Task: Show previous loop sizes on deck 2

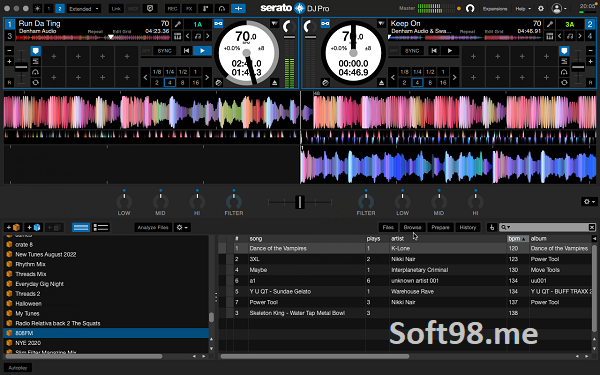Action: click(x=393, y=77)
